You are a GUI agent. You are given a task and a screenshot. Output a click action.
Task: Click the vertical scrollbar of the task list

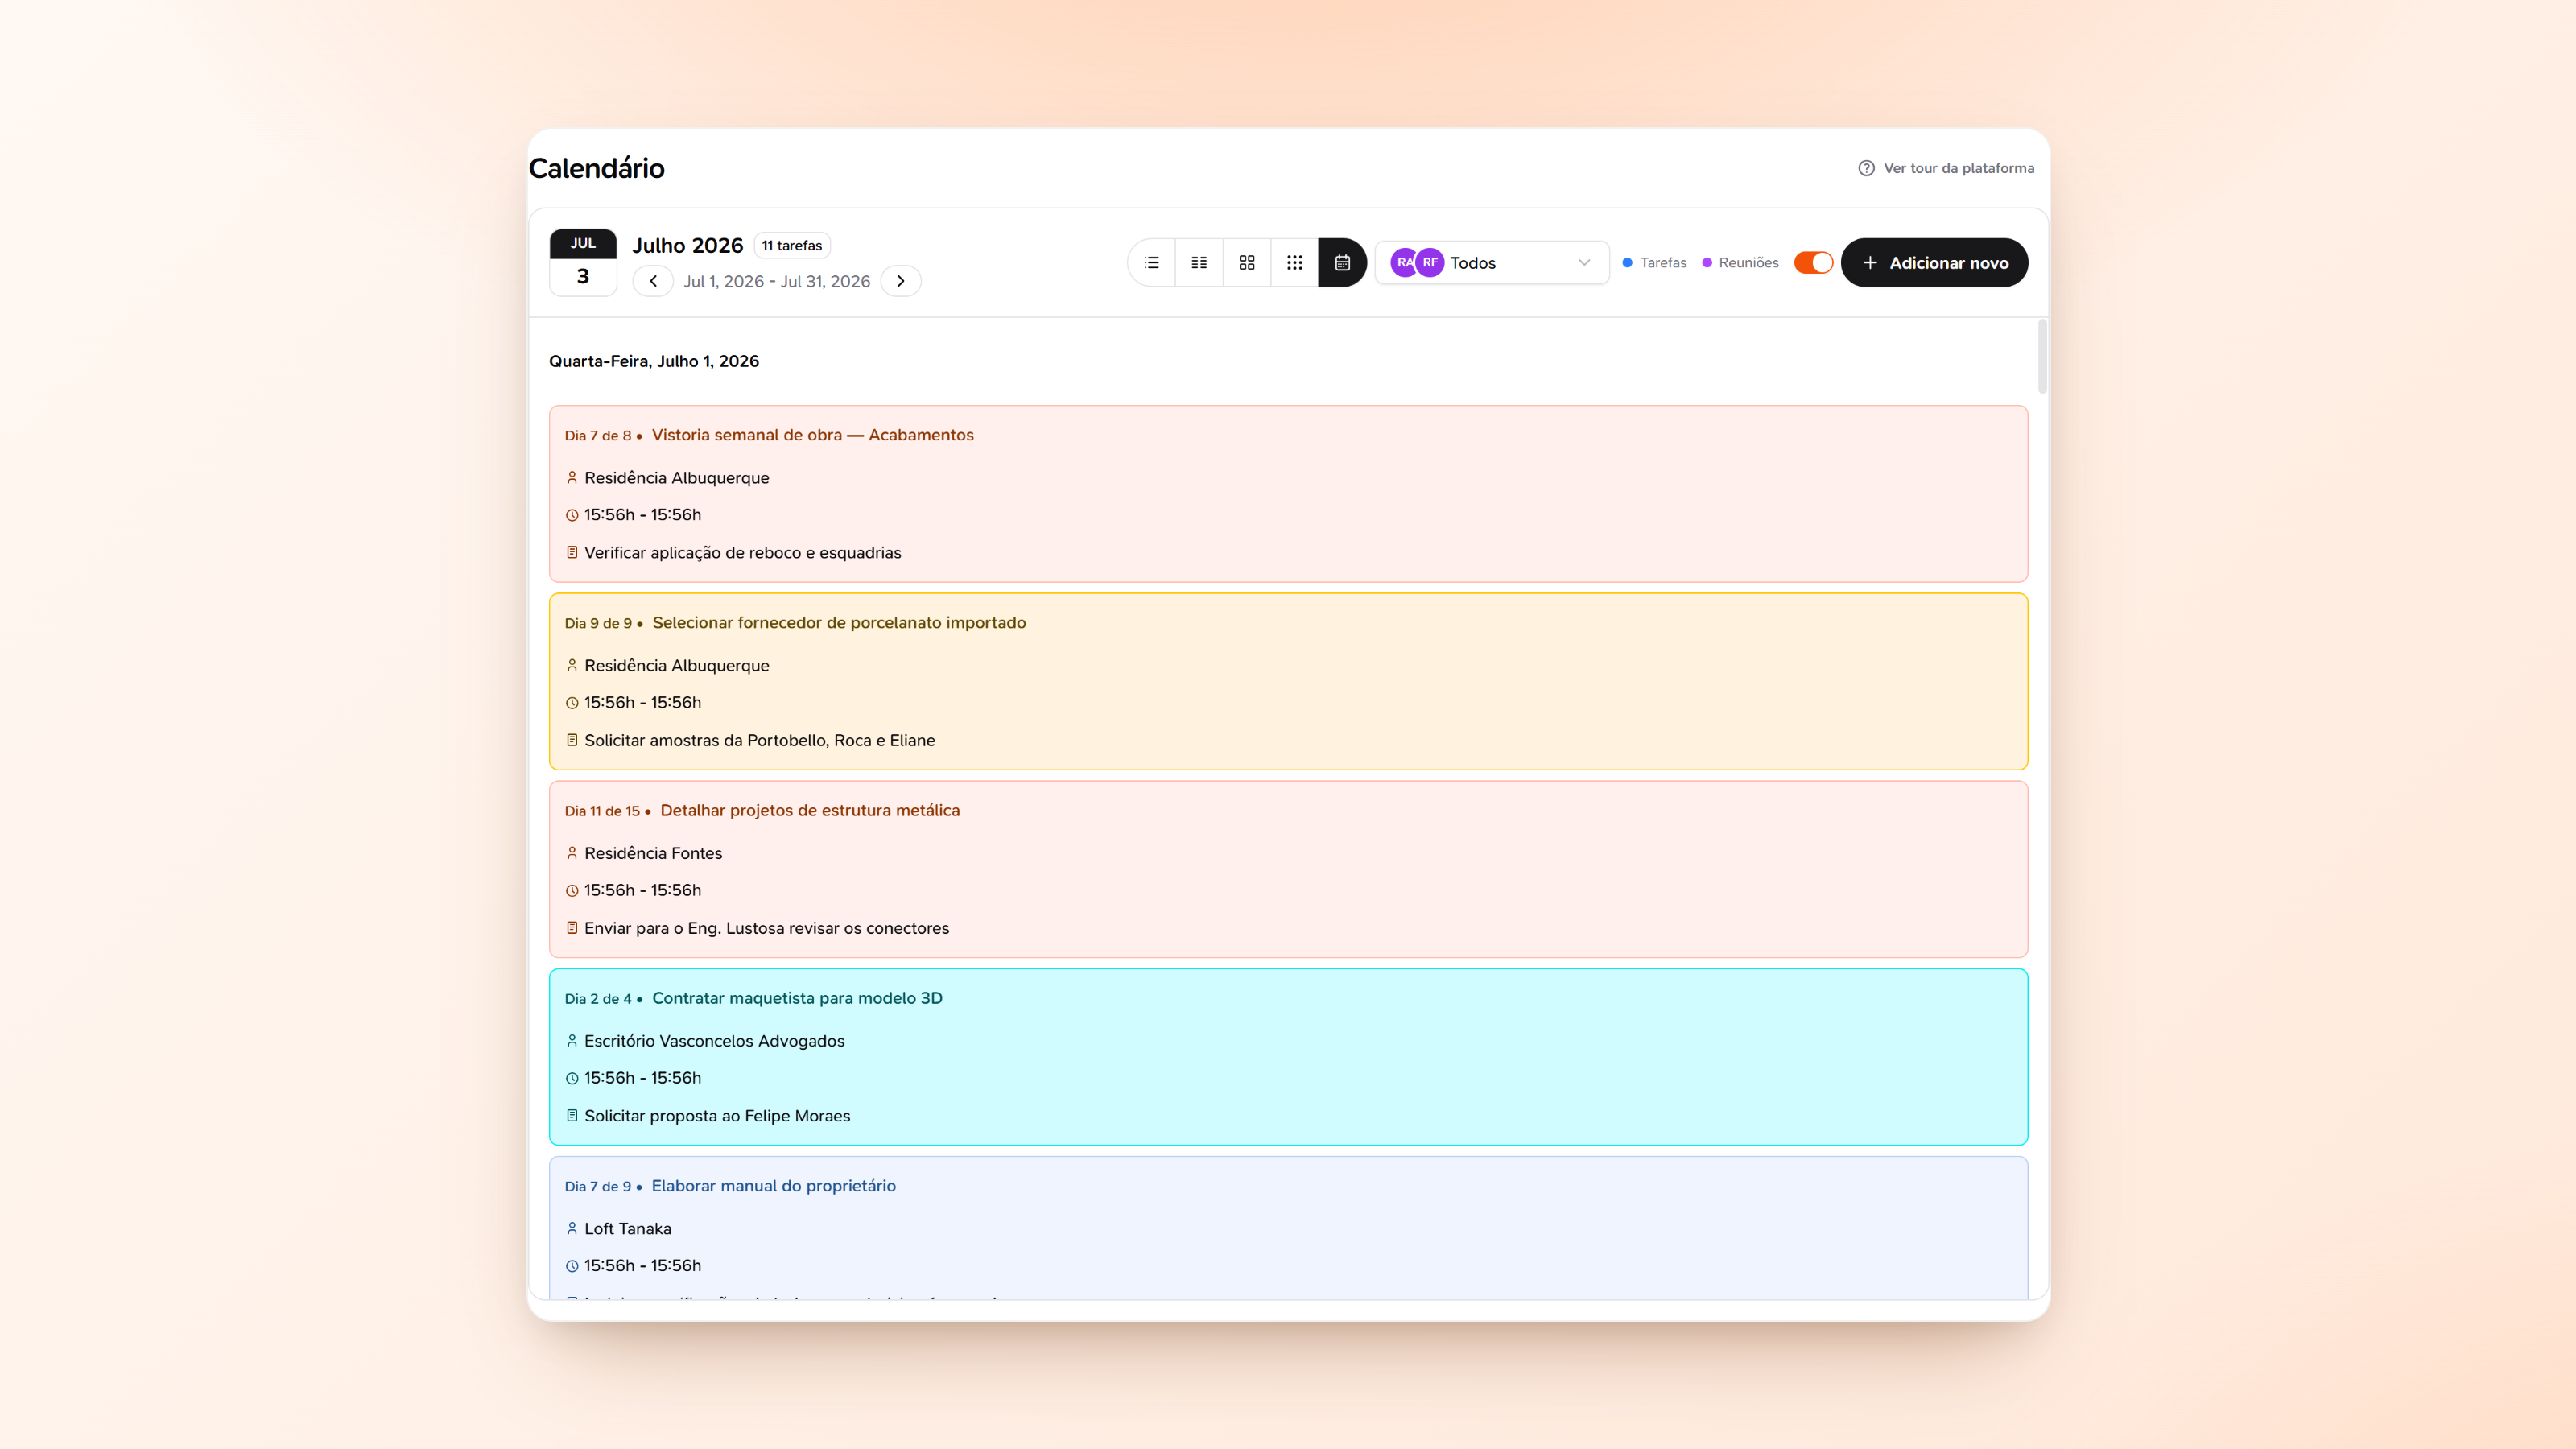pos(2042,357)
